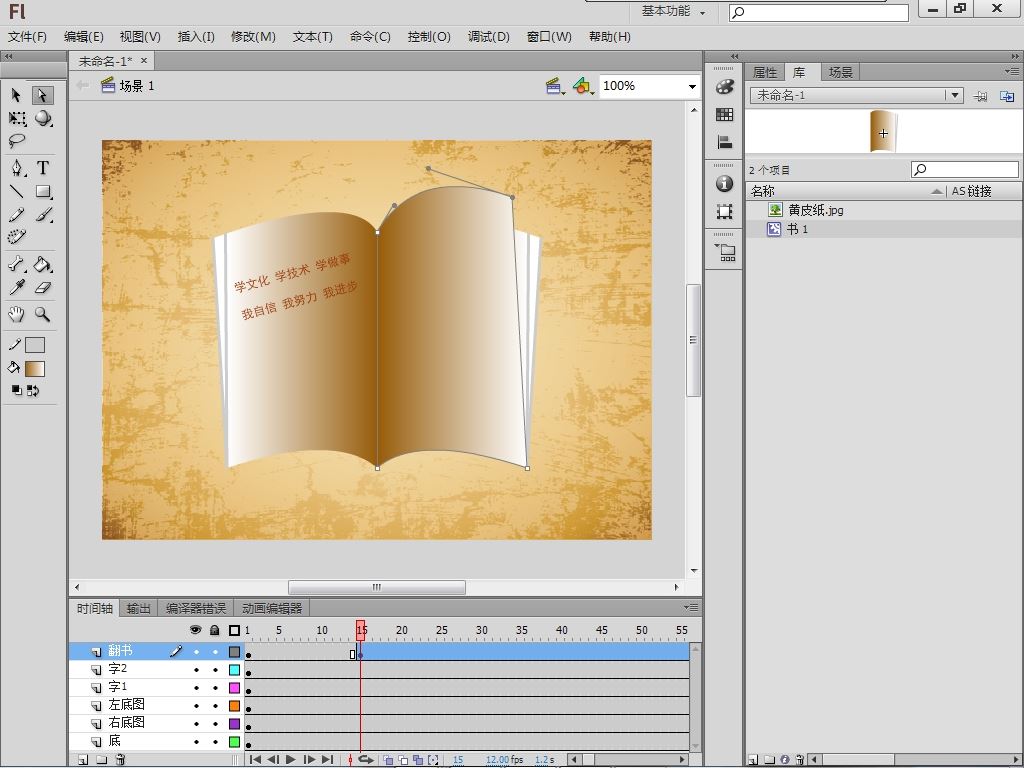Select the Subselection tool

42,95
